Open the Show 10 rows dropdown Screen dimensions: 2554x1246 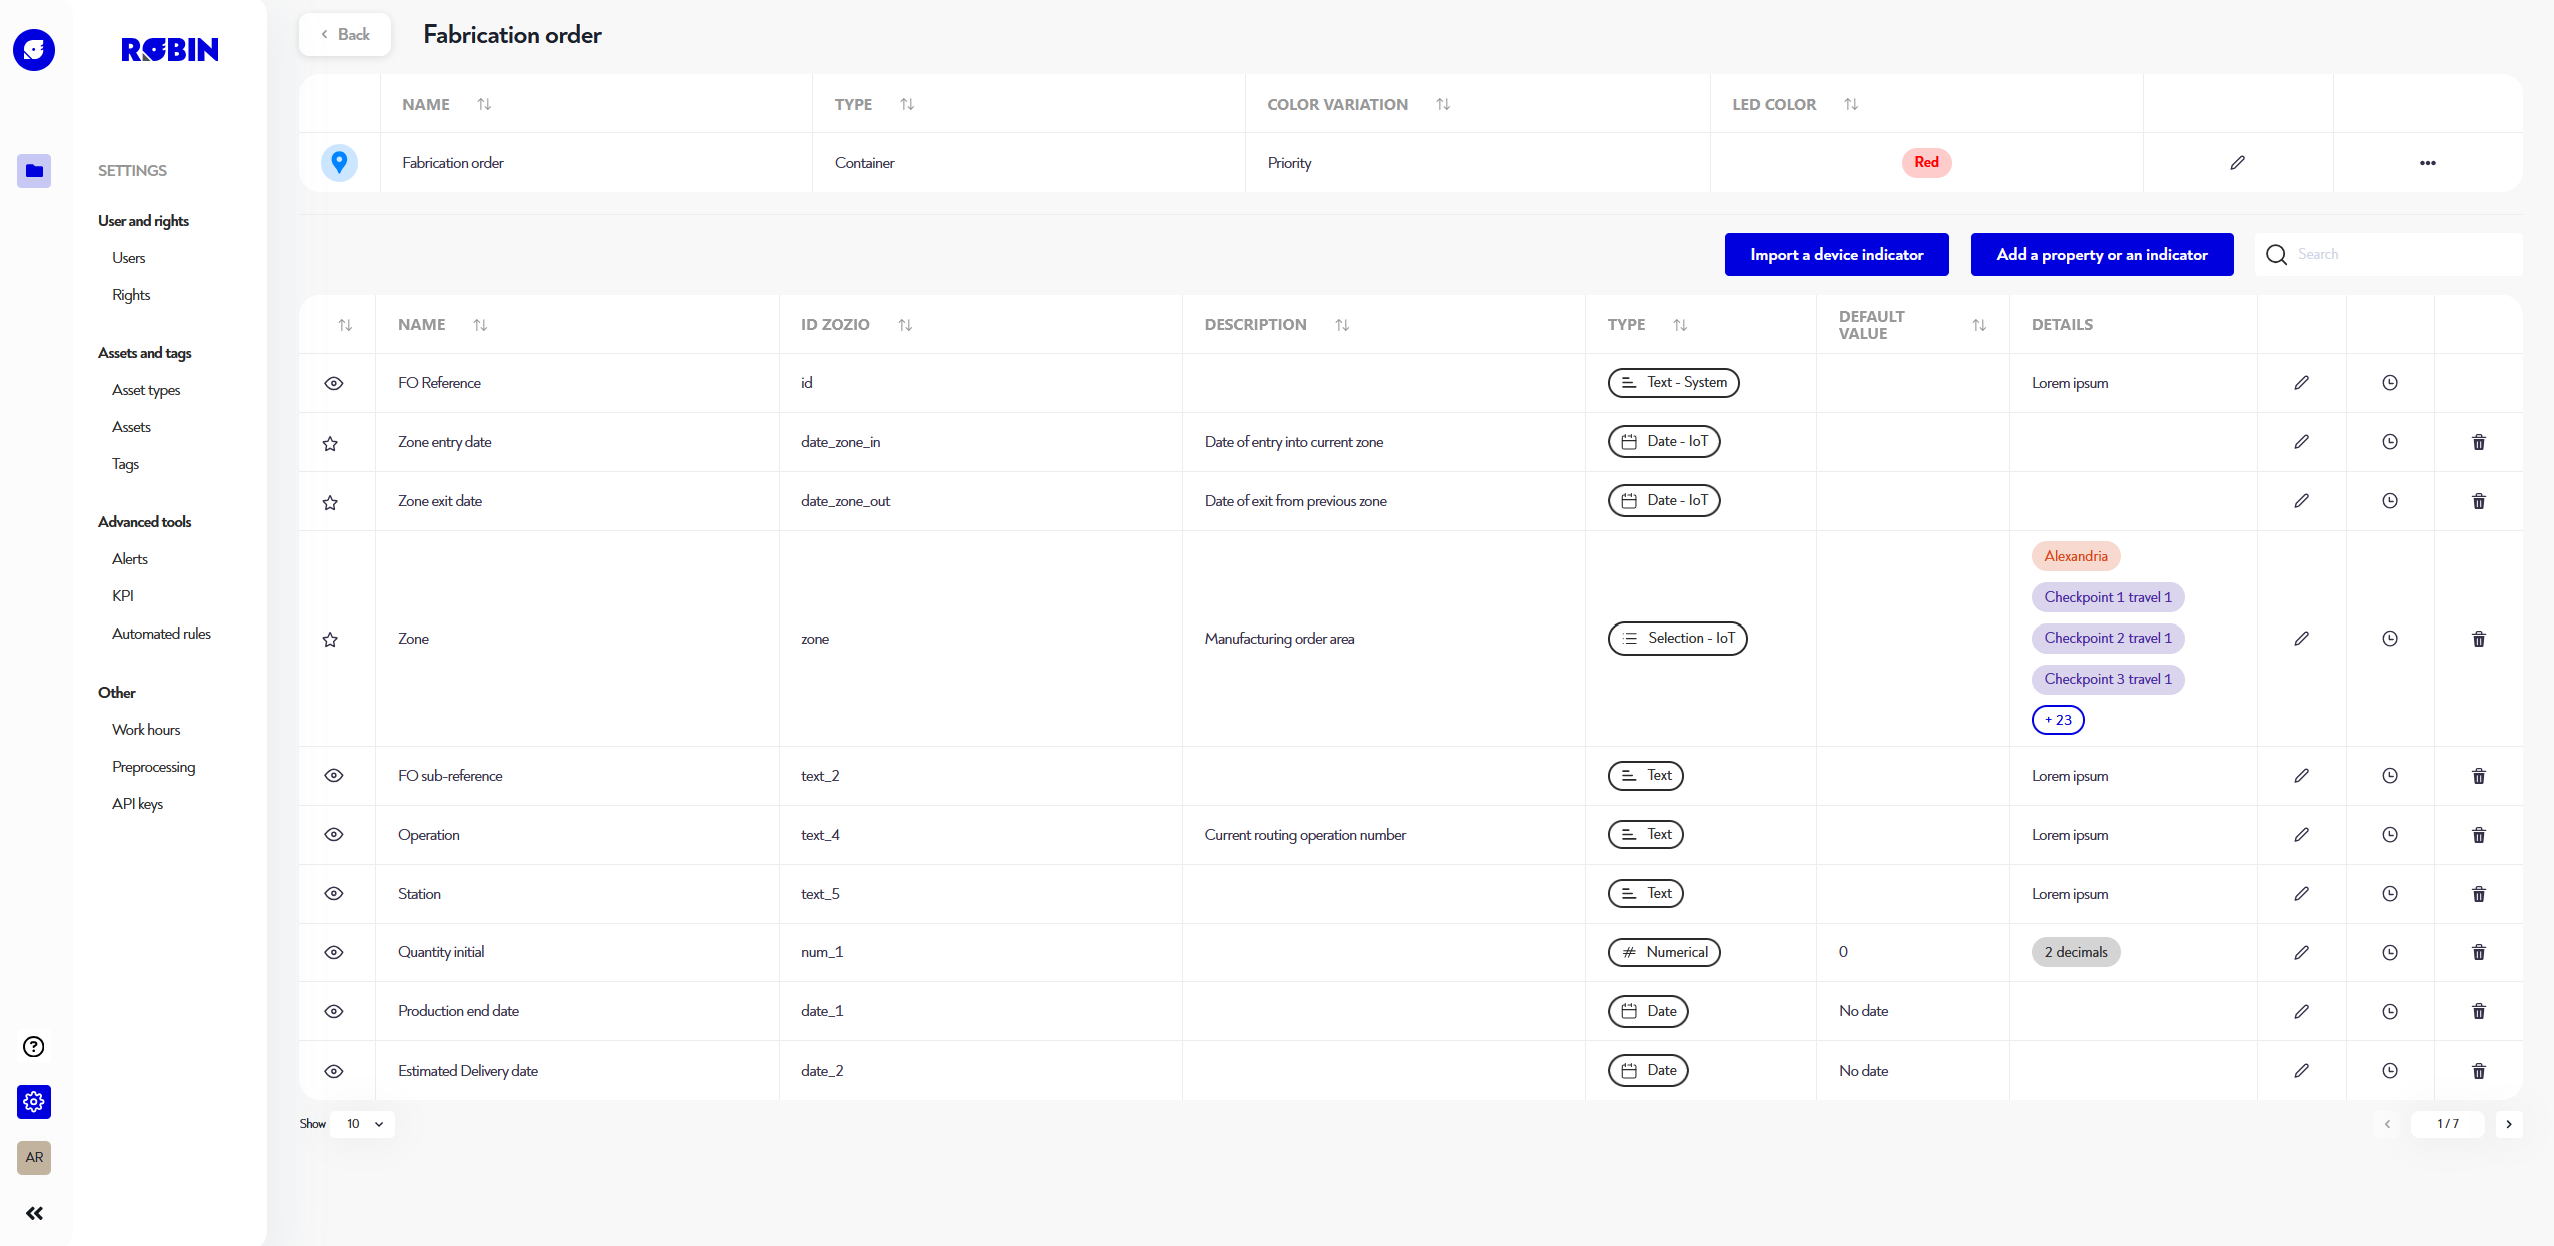pyautogui.click(x=364, y=1124)
